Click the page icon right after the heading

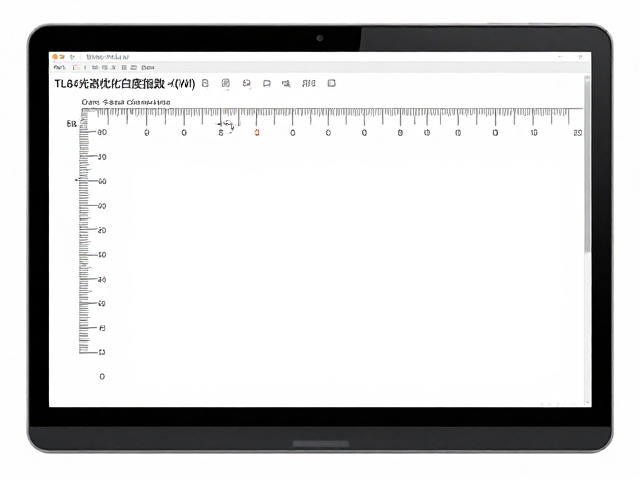click(x=205, y=83)
